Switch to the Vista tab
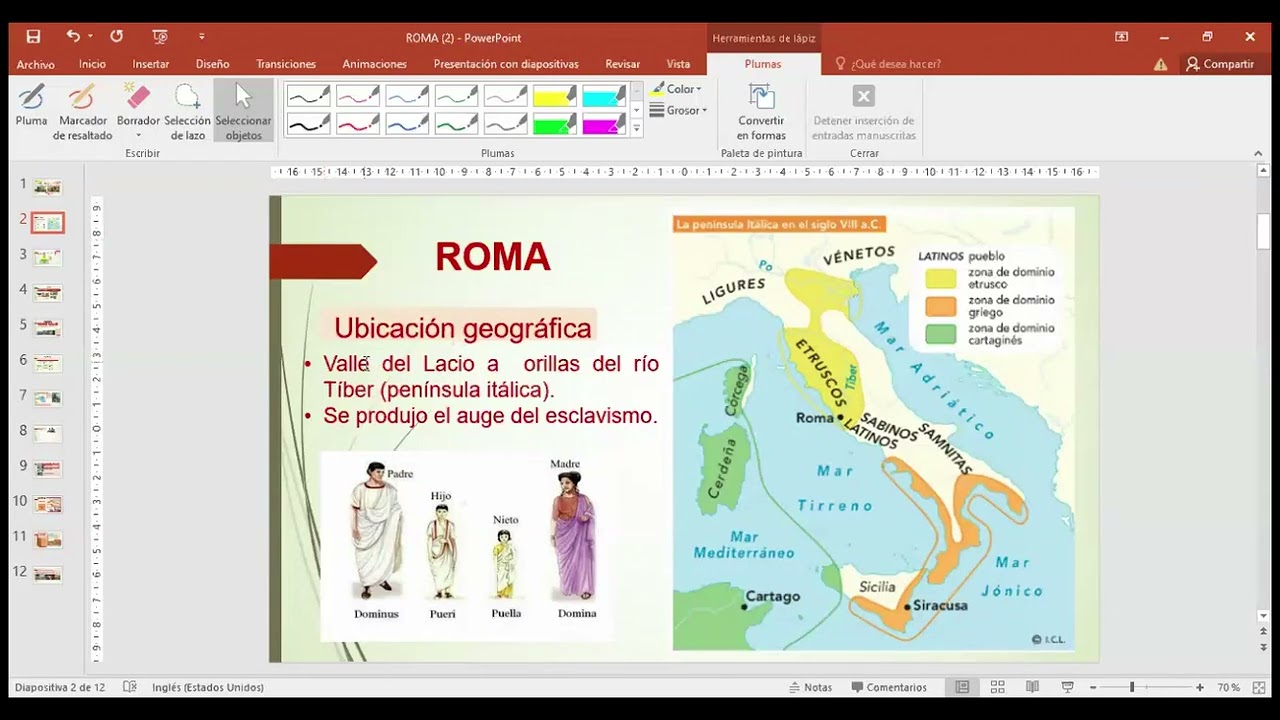The image size is (1280, 720). 678,64
